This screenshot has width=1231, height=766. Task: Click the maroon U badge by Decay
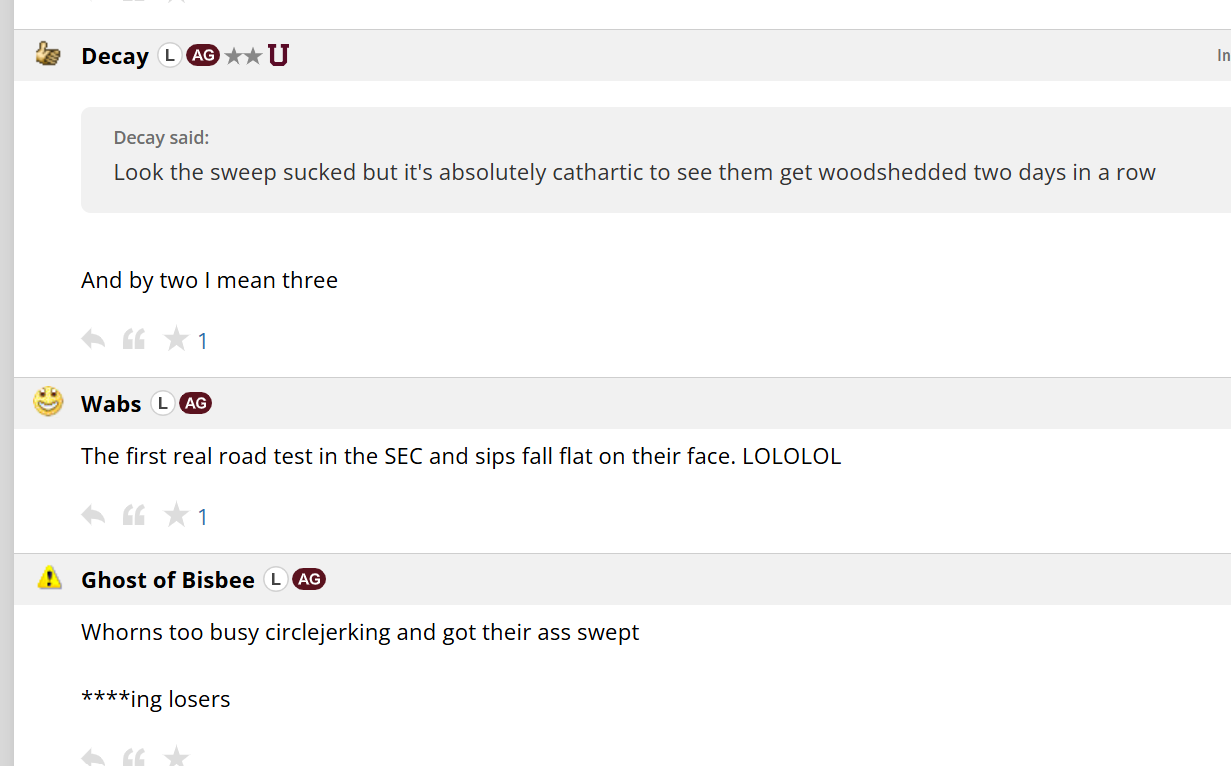pos(278,55)
